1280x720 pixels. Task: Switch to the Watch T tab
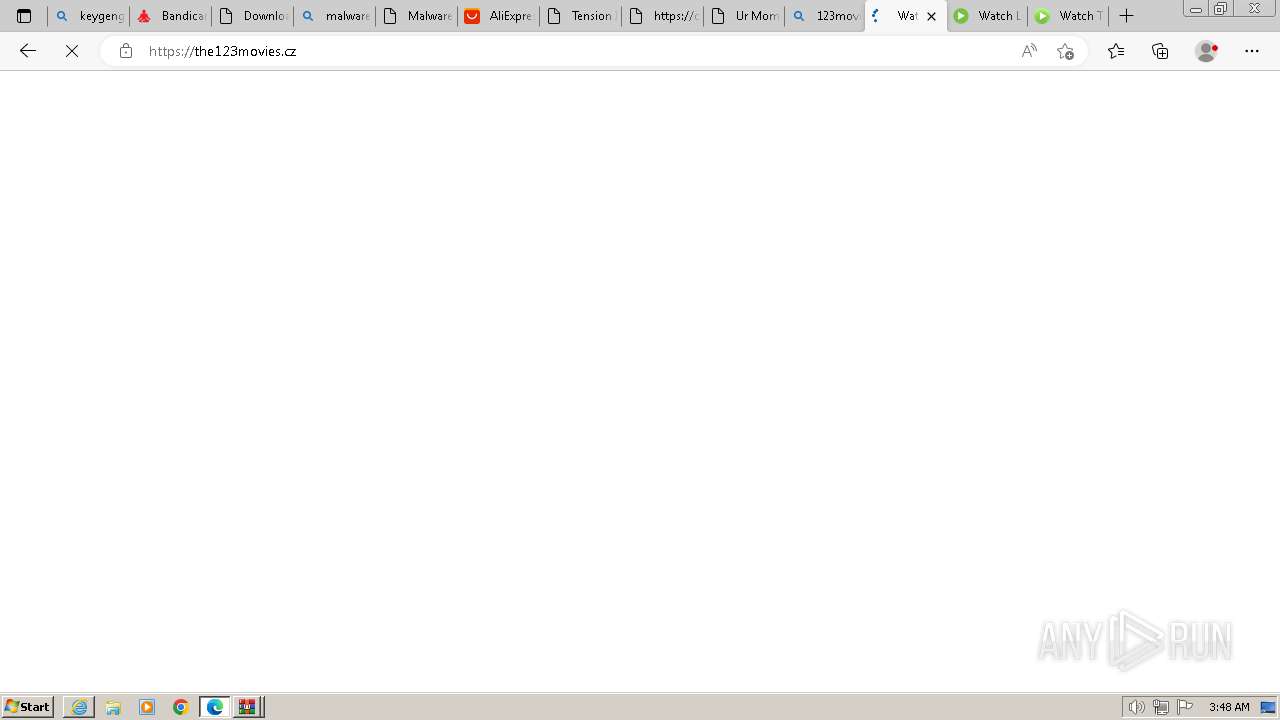click(1068, 16)
